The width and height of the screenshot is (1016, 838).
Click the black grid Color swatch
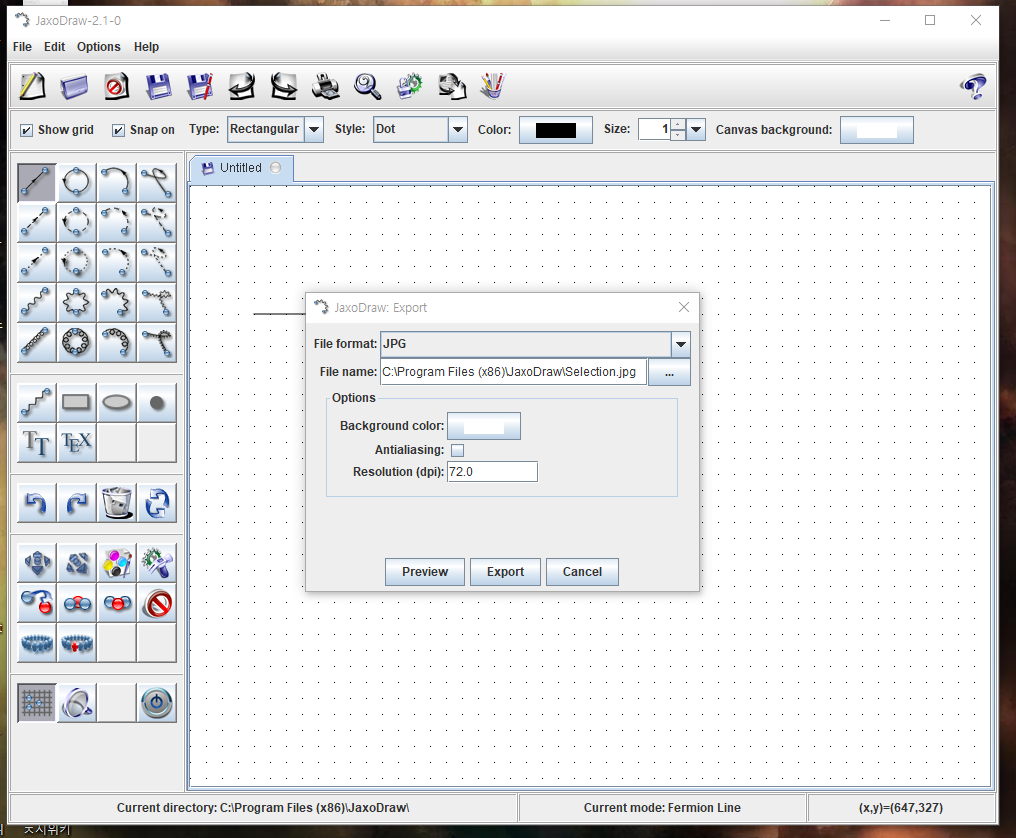pos(555,130)
